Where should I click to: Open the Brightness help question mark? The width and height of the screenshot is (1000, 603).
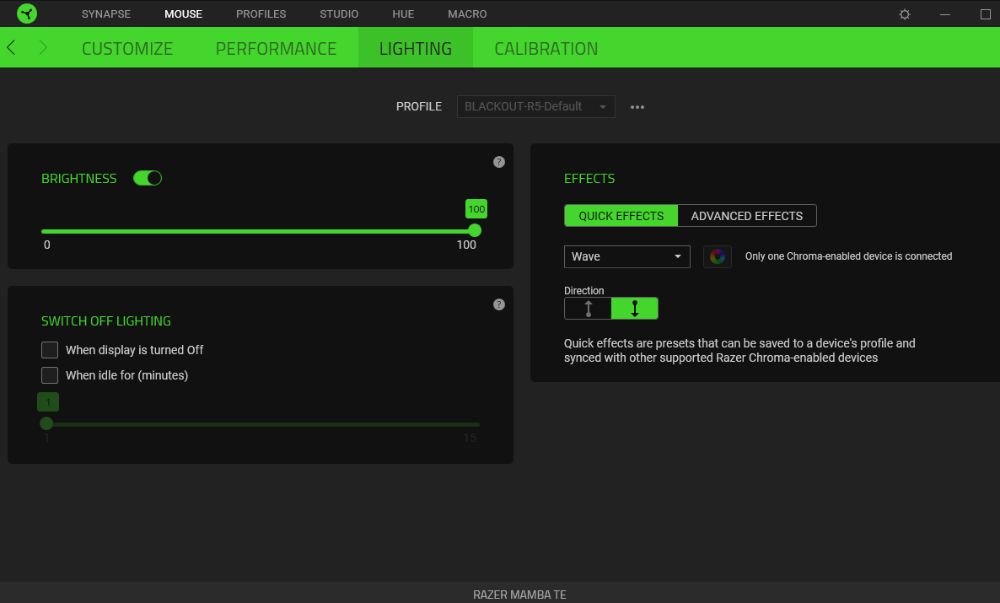click(x=499, y=162)
